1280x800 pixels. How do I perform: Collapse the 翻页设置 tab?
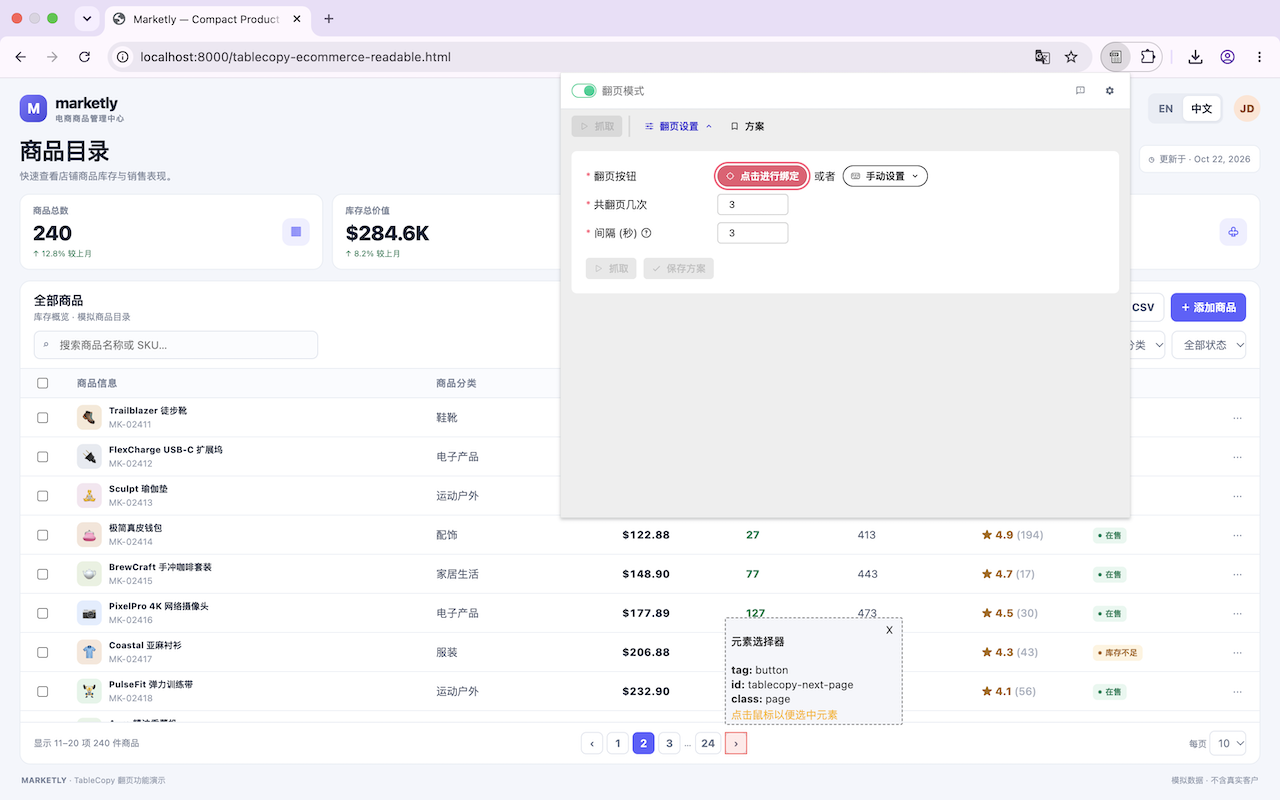point(679,127)
